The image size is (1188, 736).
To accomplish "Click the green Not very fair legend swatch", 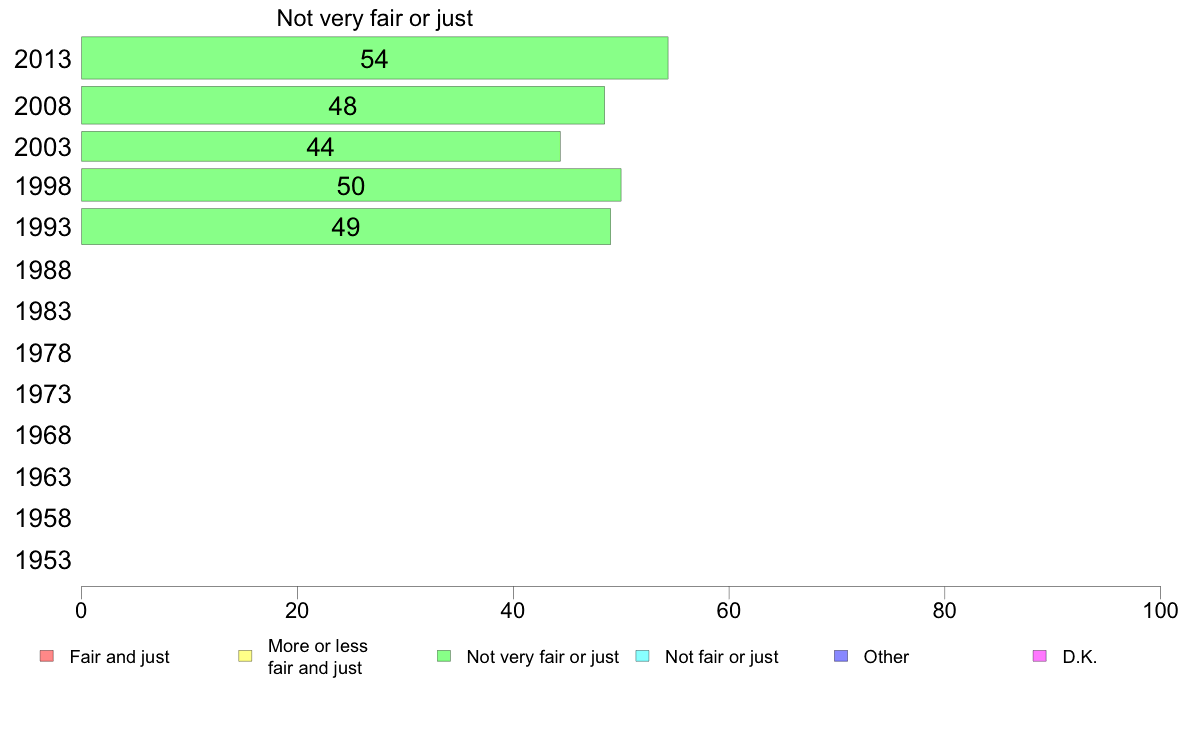I will click(x=444, y=656).
